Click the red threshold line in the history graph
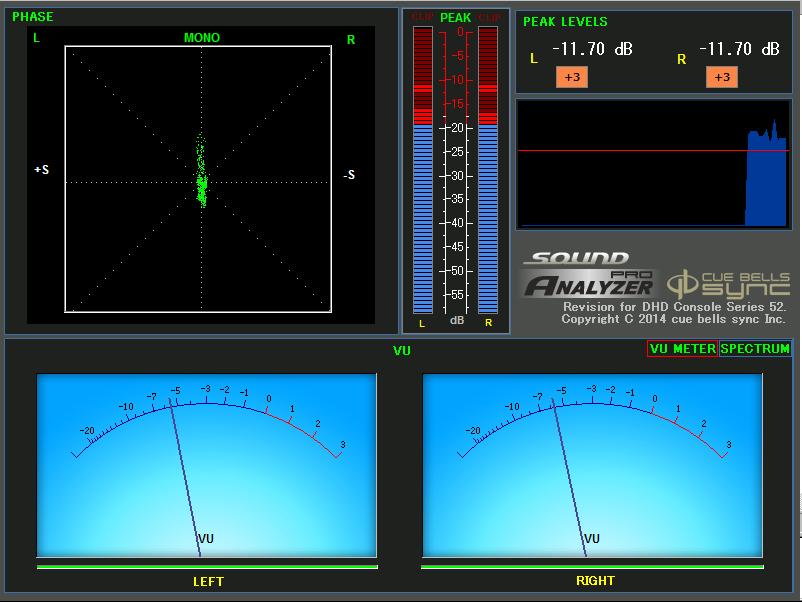Screen dimensions: 802x602 pyautogui.click(x=630, y=151)
